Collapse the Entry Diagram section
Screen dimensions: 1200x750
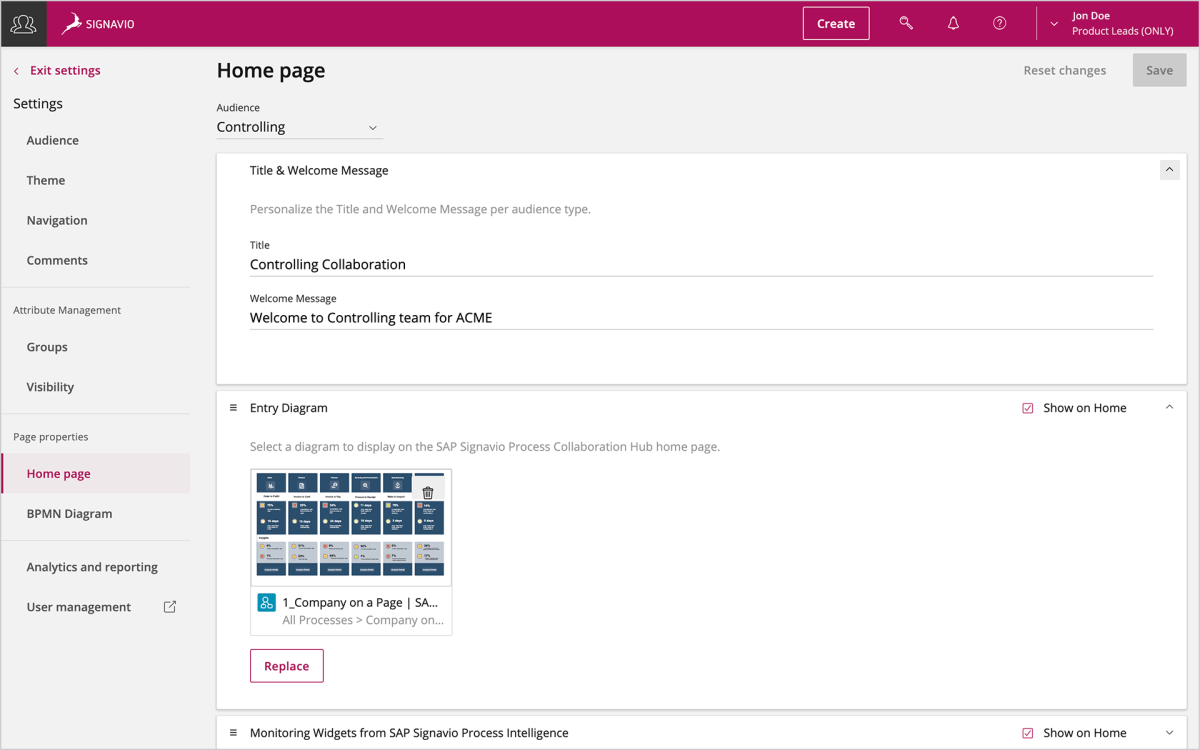(x=1169, y=407)
